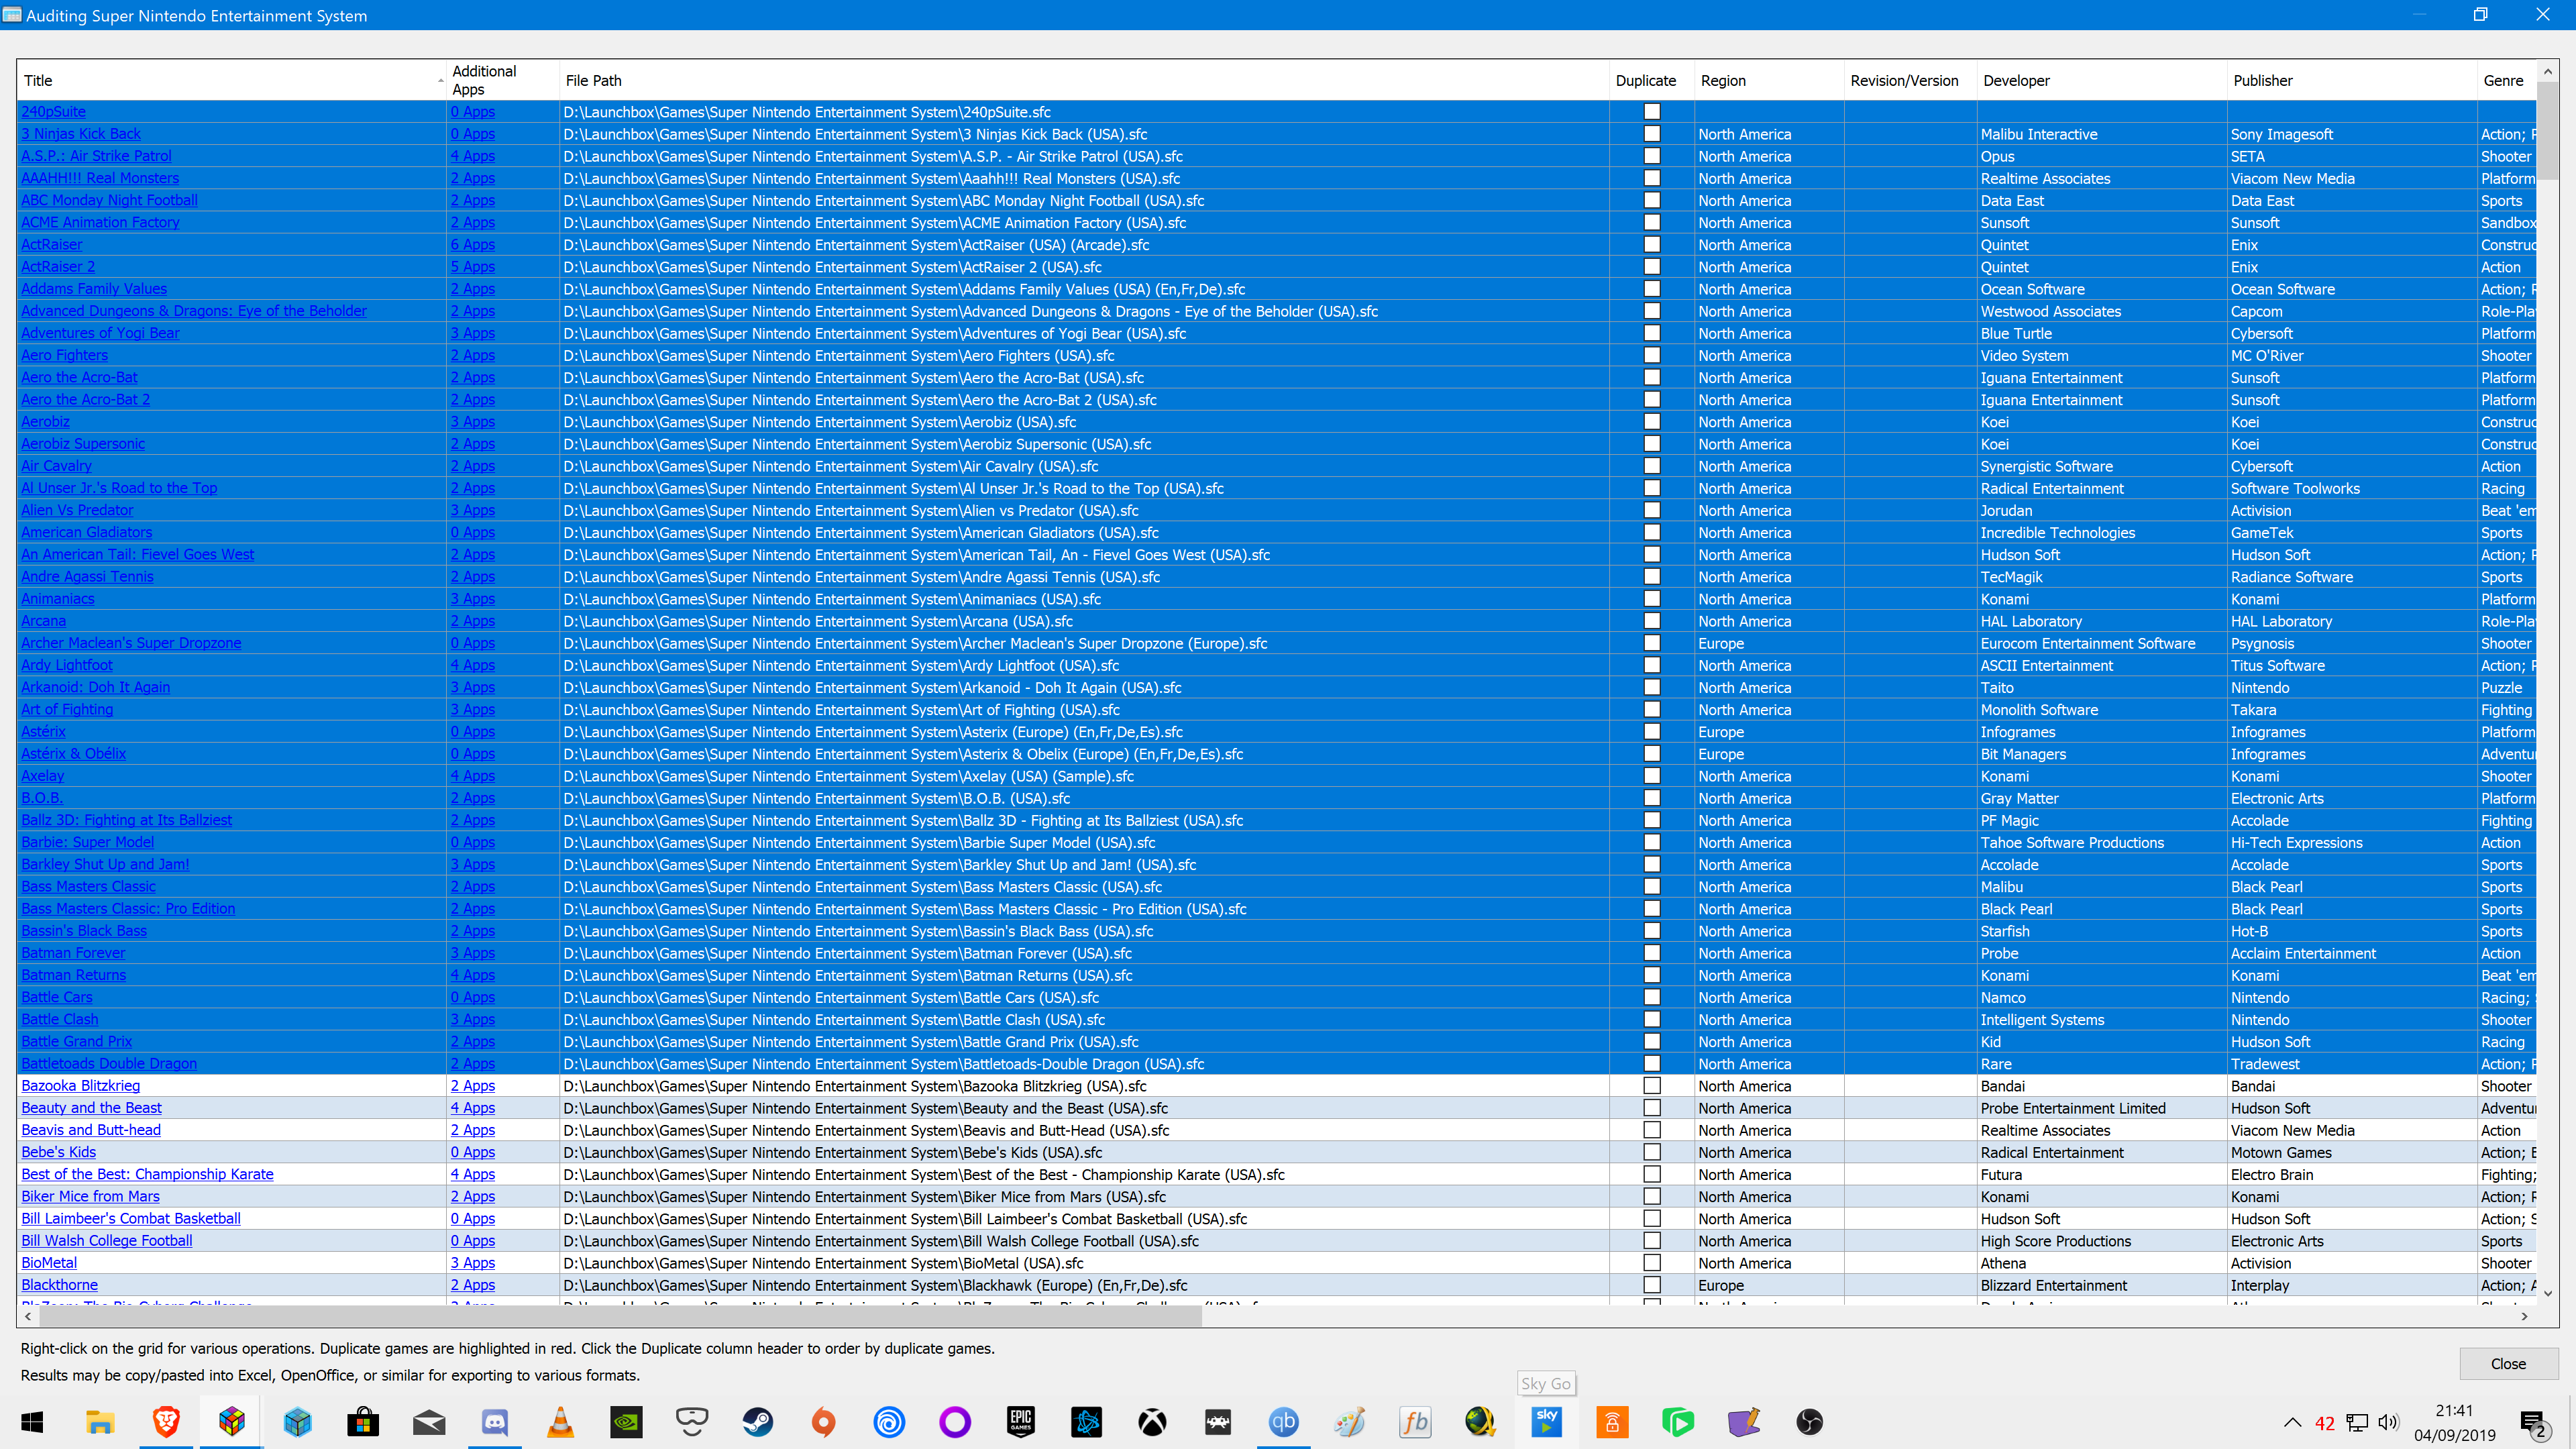Tick Duplicate checkbox for ActRaiser 2
The width and height of the screenshot is (2576, 1449).
tap(1652, 267)
